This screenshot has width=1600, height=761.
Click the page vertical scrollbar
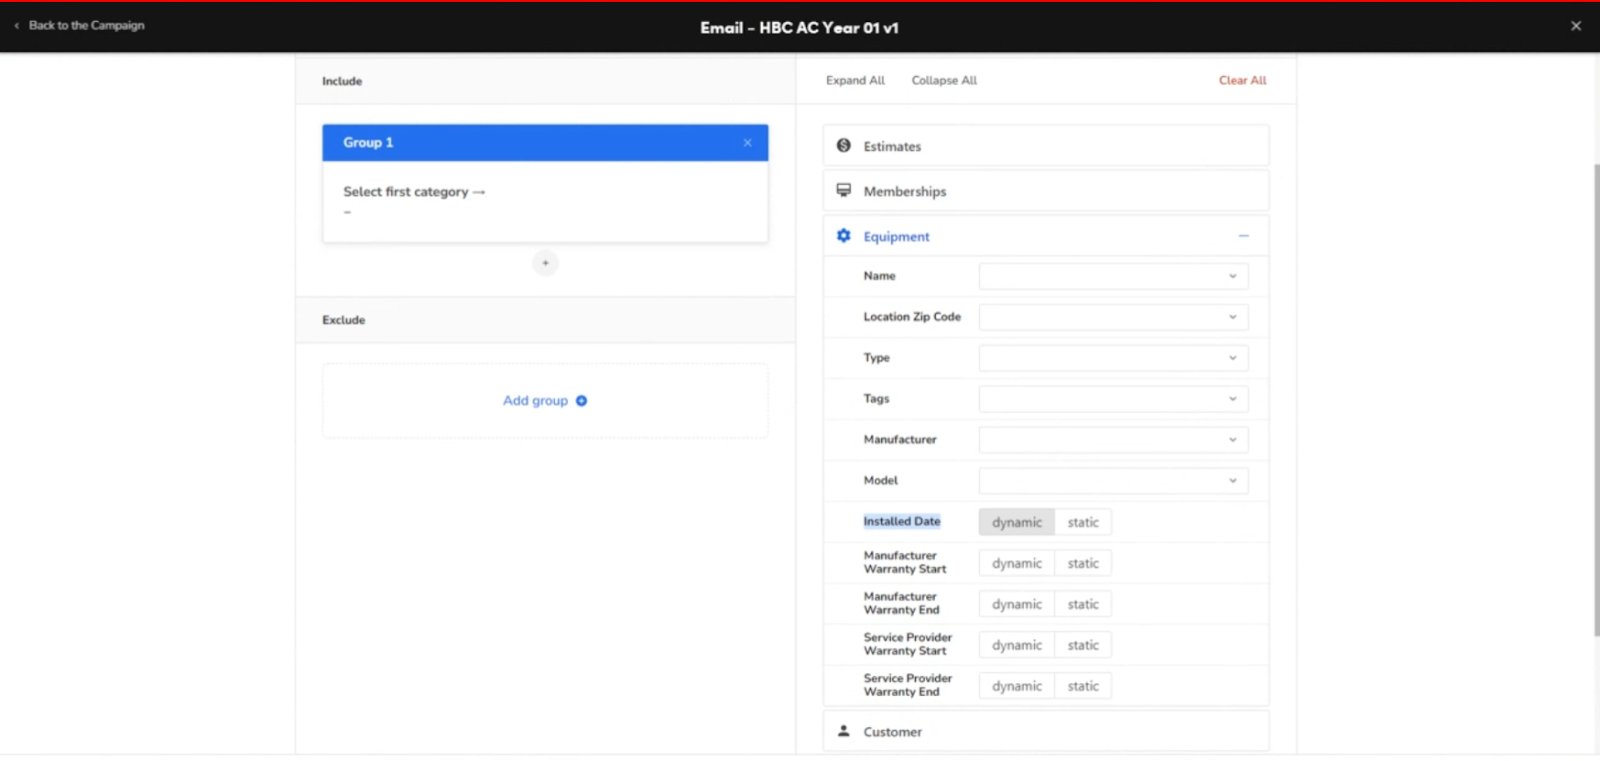point(1596,400)
